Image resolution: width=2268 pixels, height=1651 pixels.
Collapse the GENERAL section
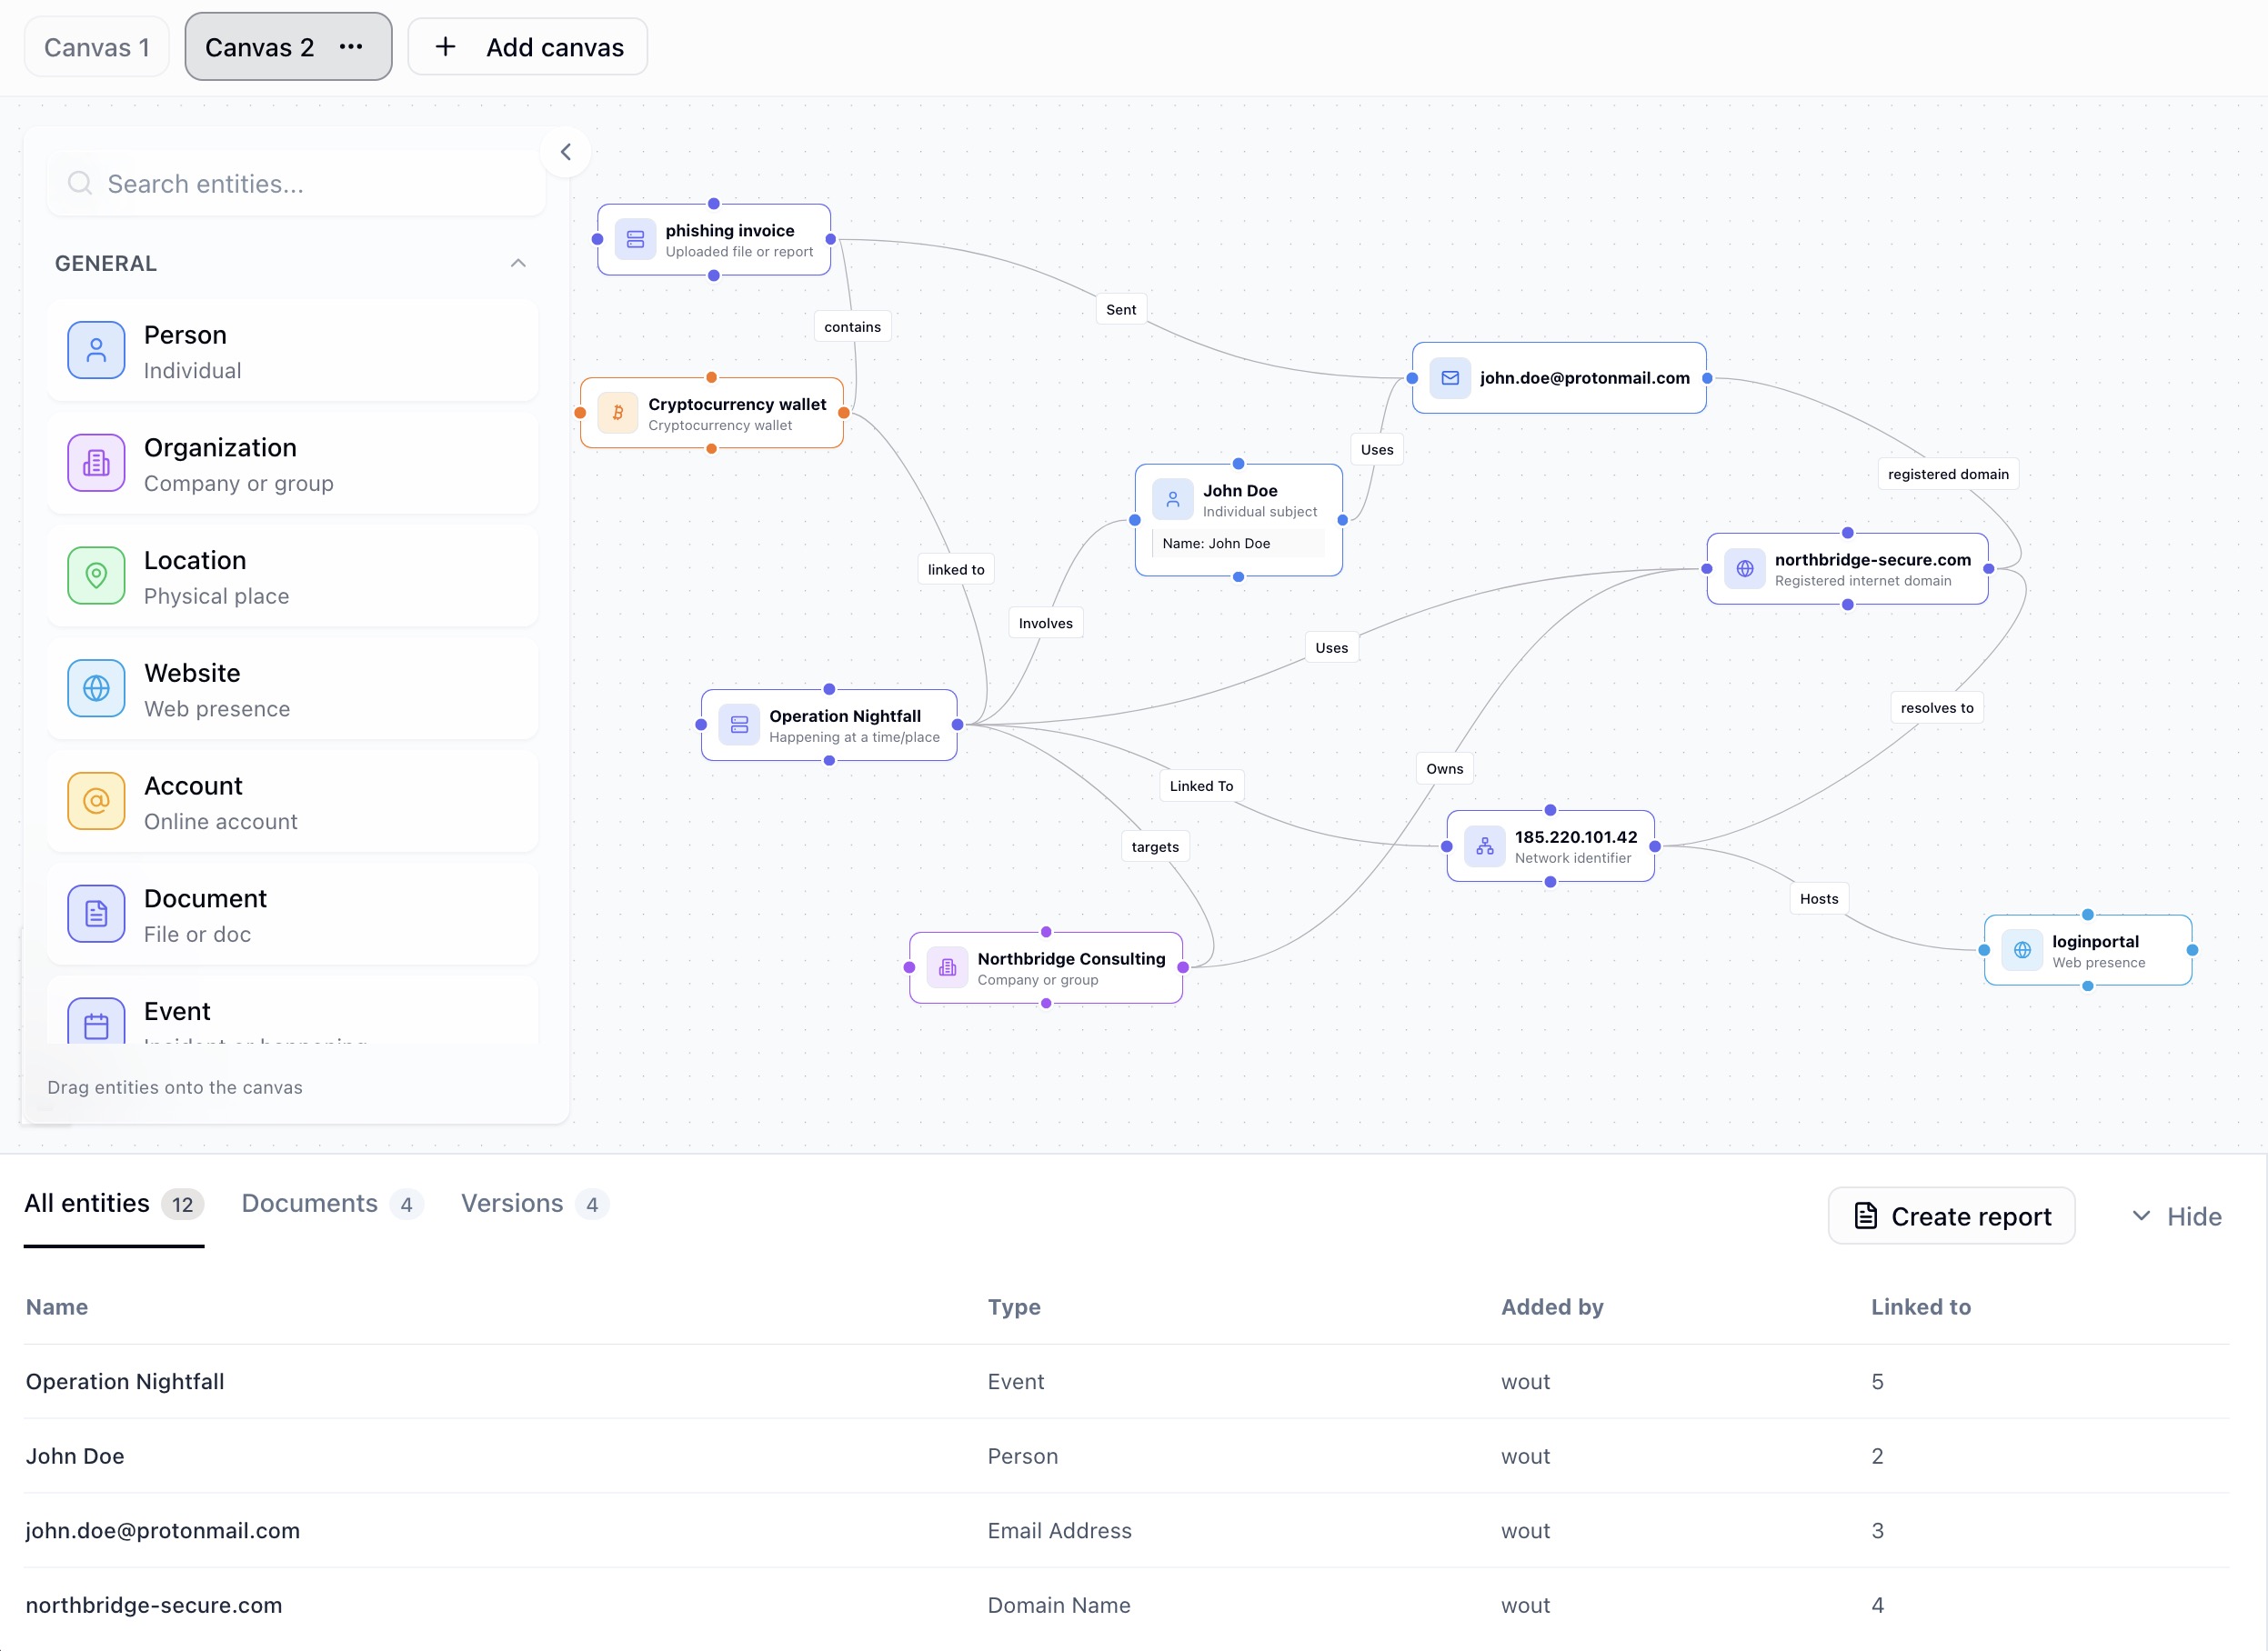click(518, 263)
